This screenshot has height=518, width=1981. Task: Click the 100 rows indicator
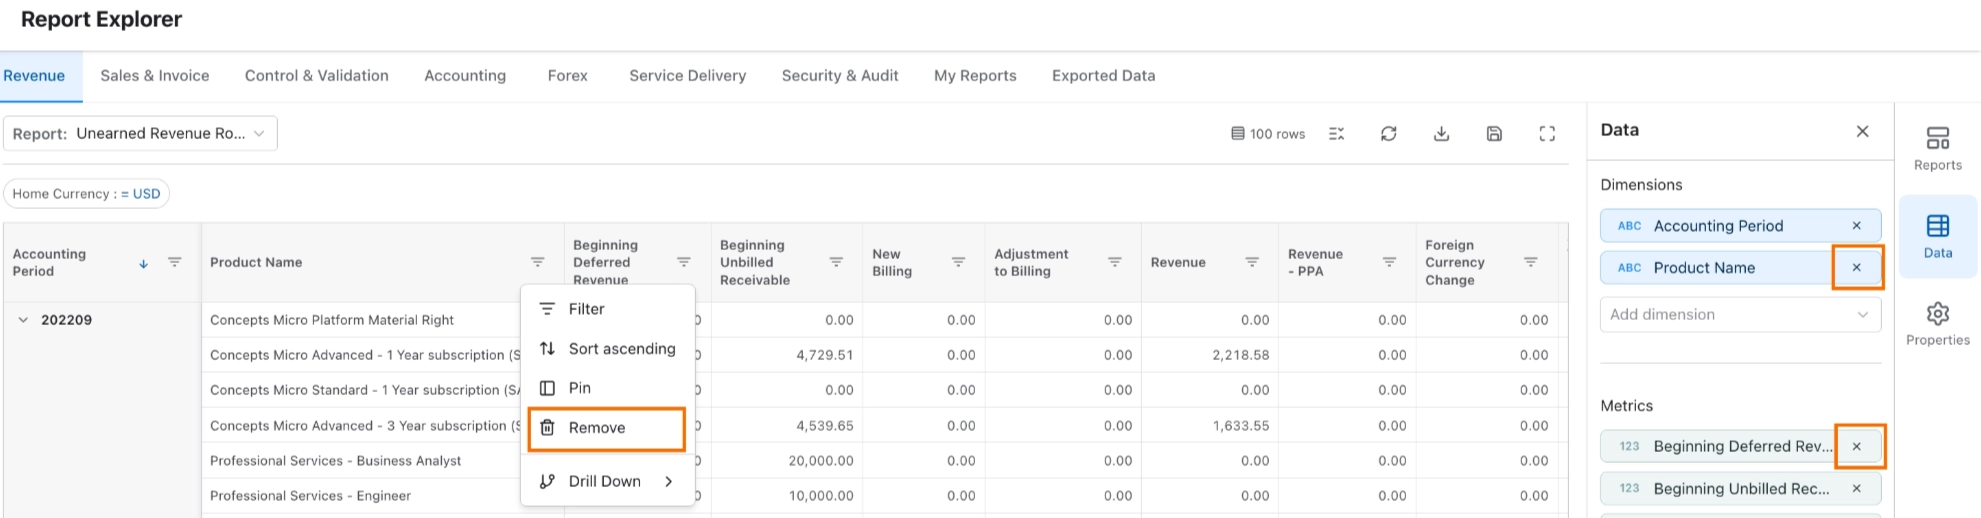pyautogui.click(x=1268, y=134)
